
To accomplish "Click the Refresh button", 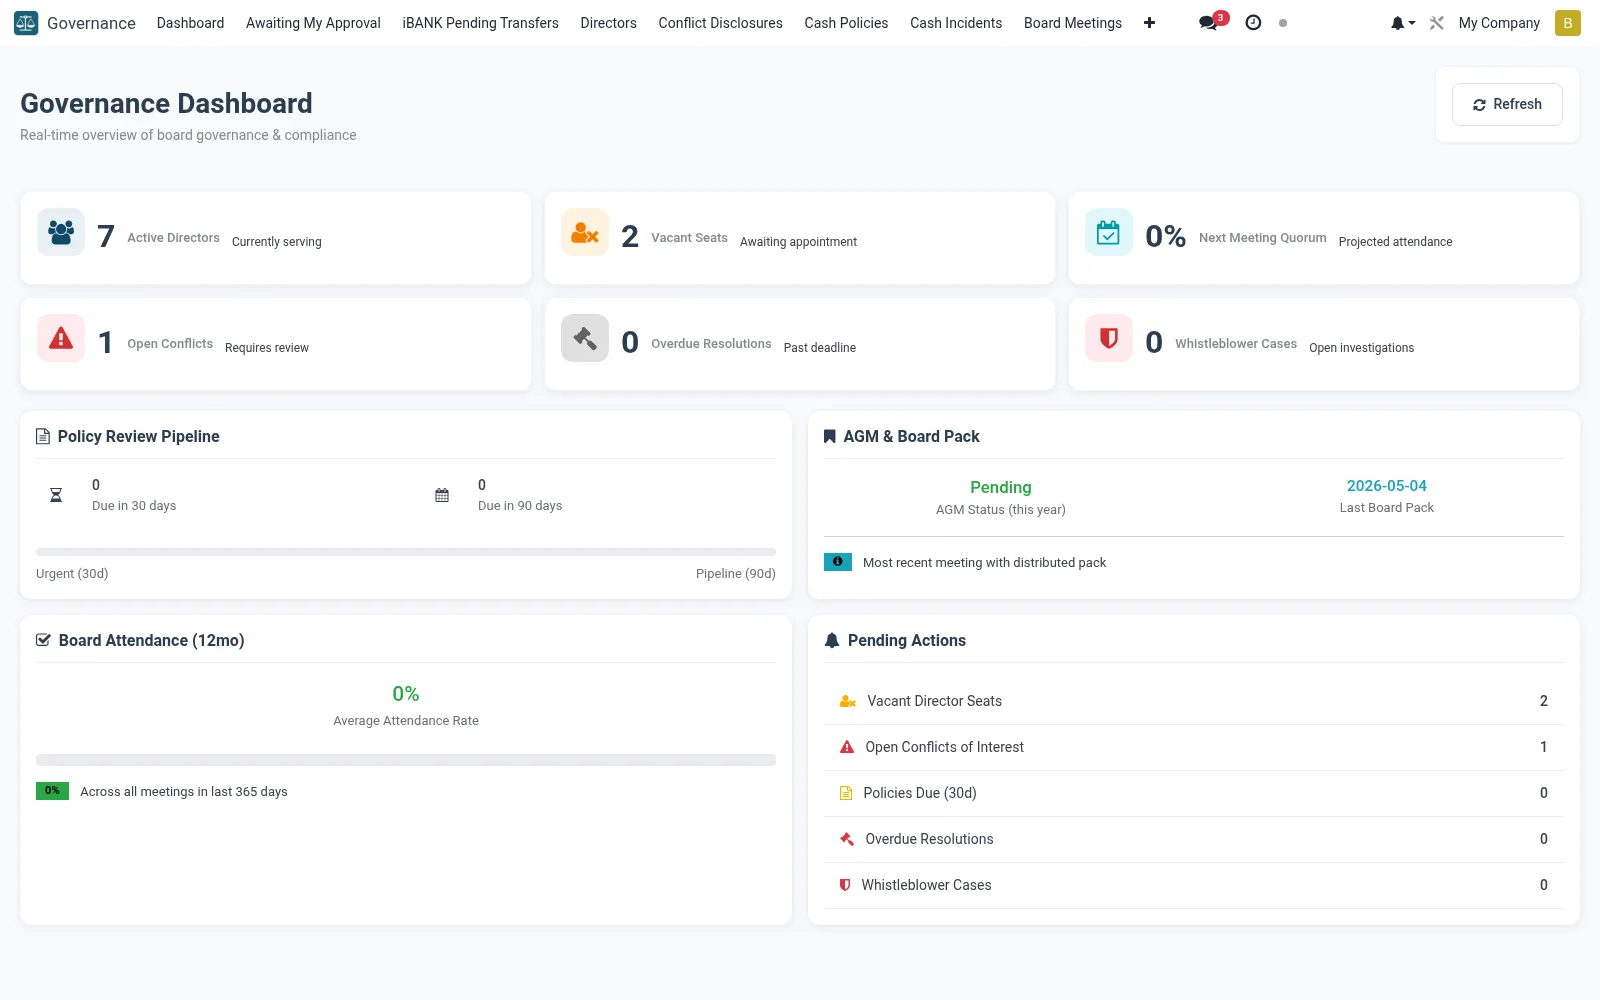I will 1507,104.
